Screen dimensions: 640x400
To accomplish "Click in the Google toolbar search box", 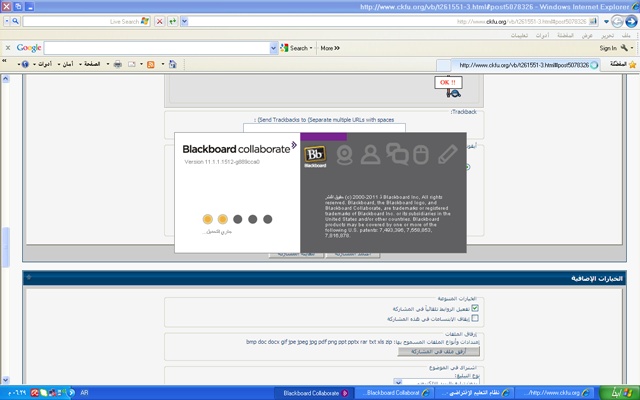I will [x=157, y=48].
